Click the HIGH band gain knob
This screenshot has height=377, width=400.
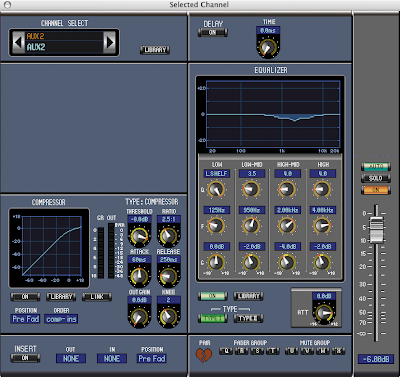click(322, 262)
